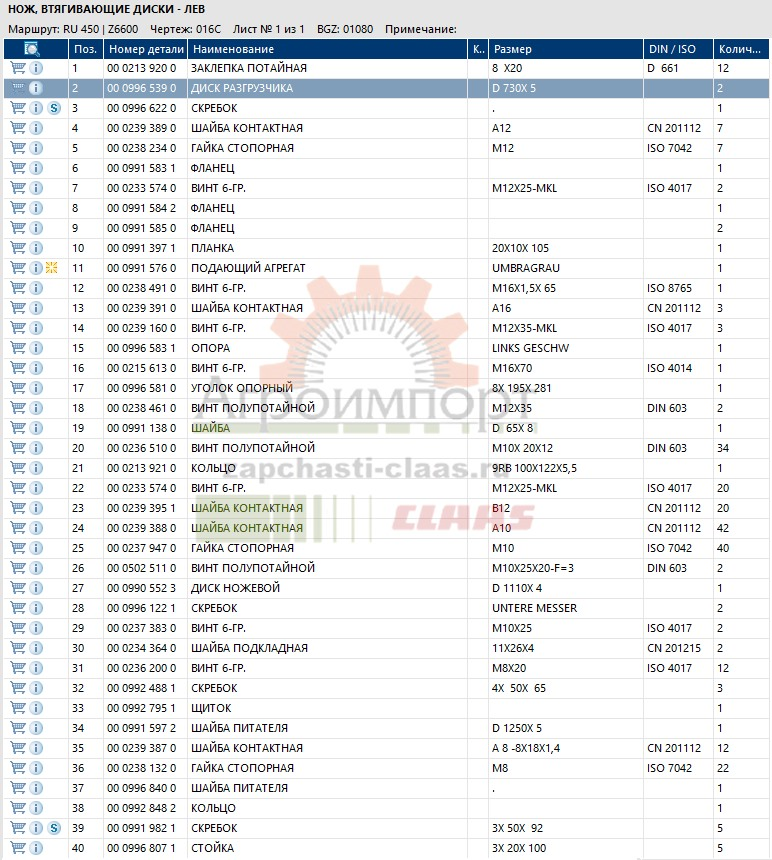Add ПОДАЮЩИЙ АГРЕГАТ to cart
Viewport: 772px width, 860px height.
tap(18, 268)
